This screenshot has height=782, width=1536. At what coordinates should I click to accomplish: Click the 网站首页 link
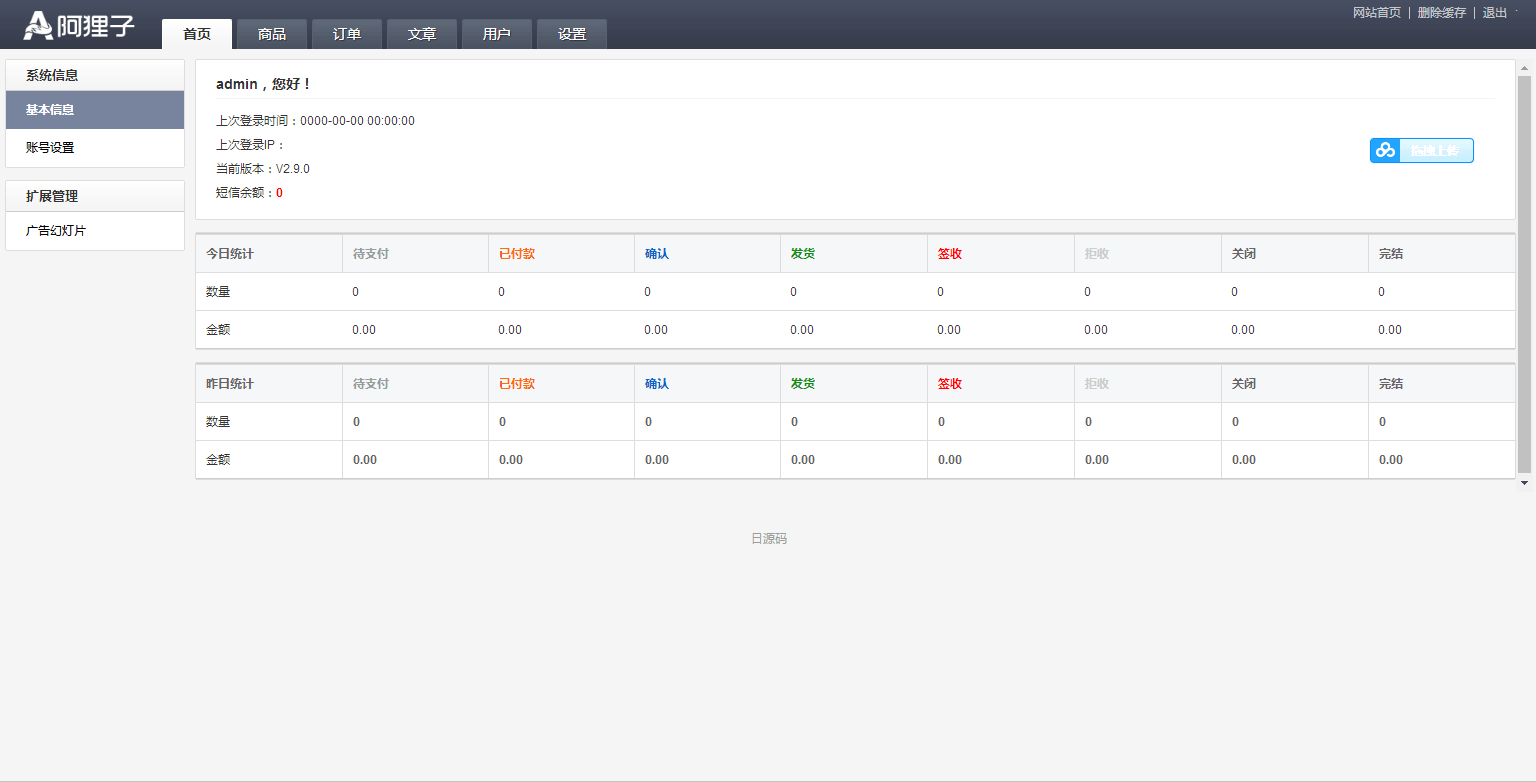(1377, 13)
